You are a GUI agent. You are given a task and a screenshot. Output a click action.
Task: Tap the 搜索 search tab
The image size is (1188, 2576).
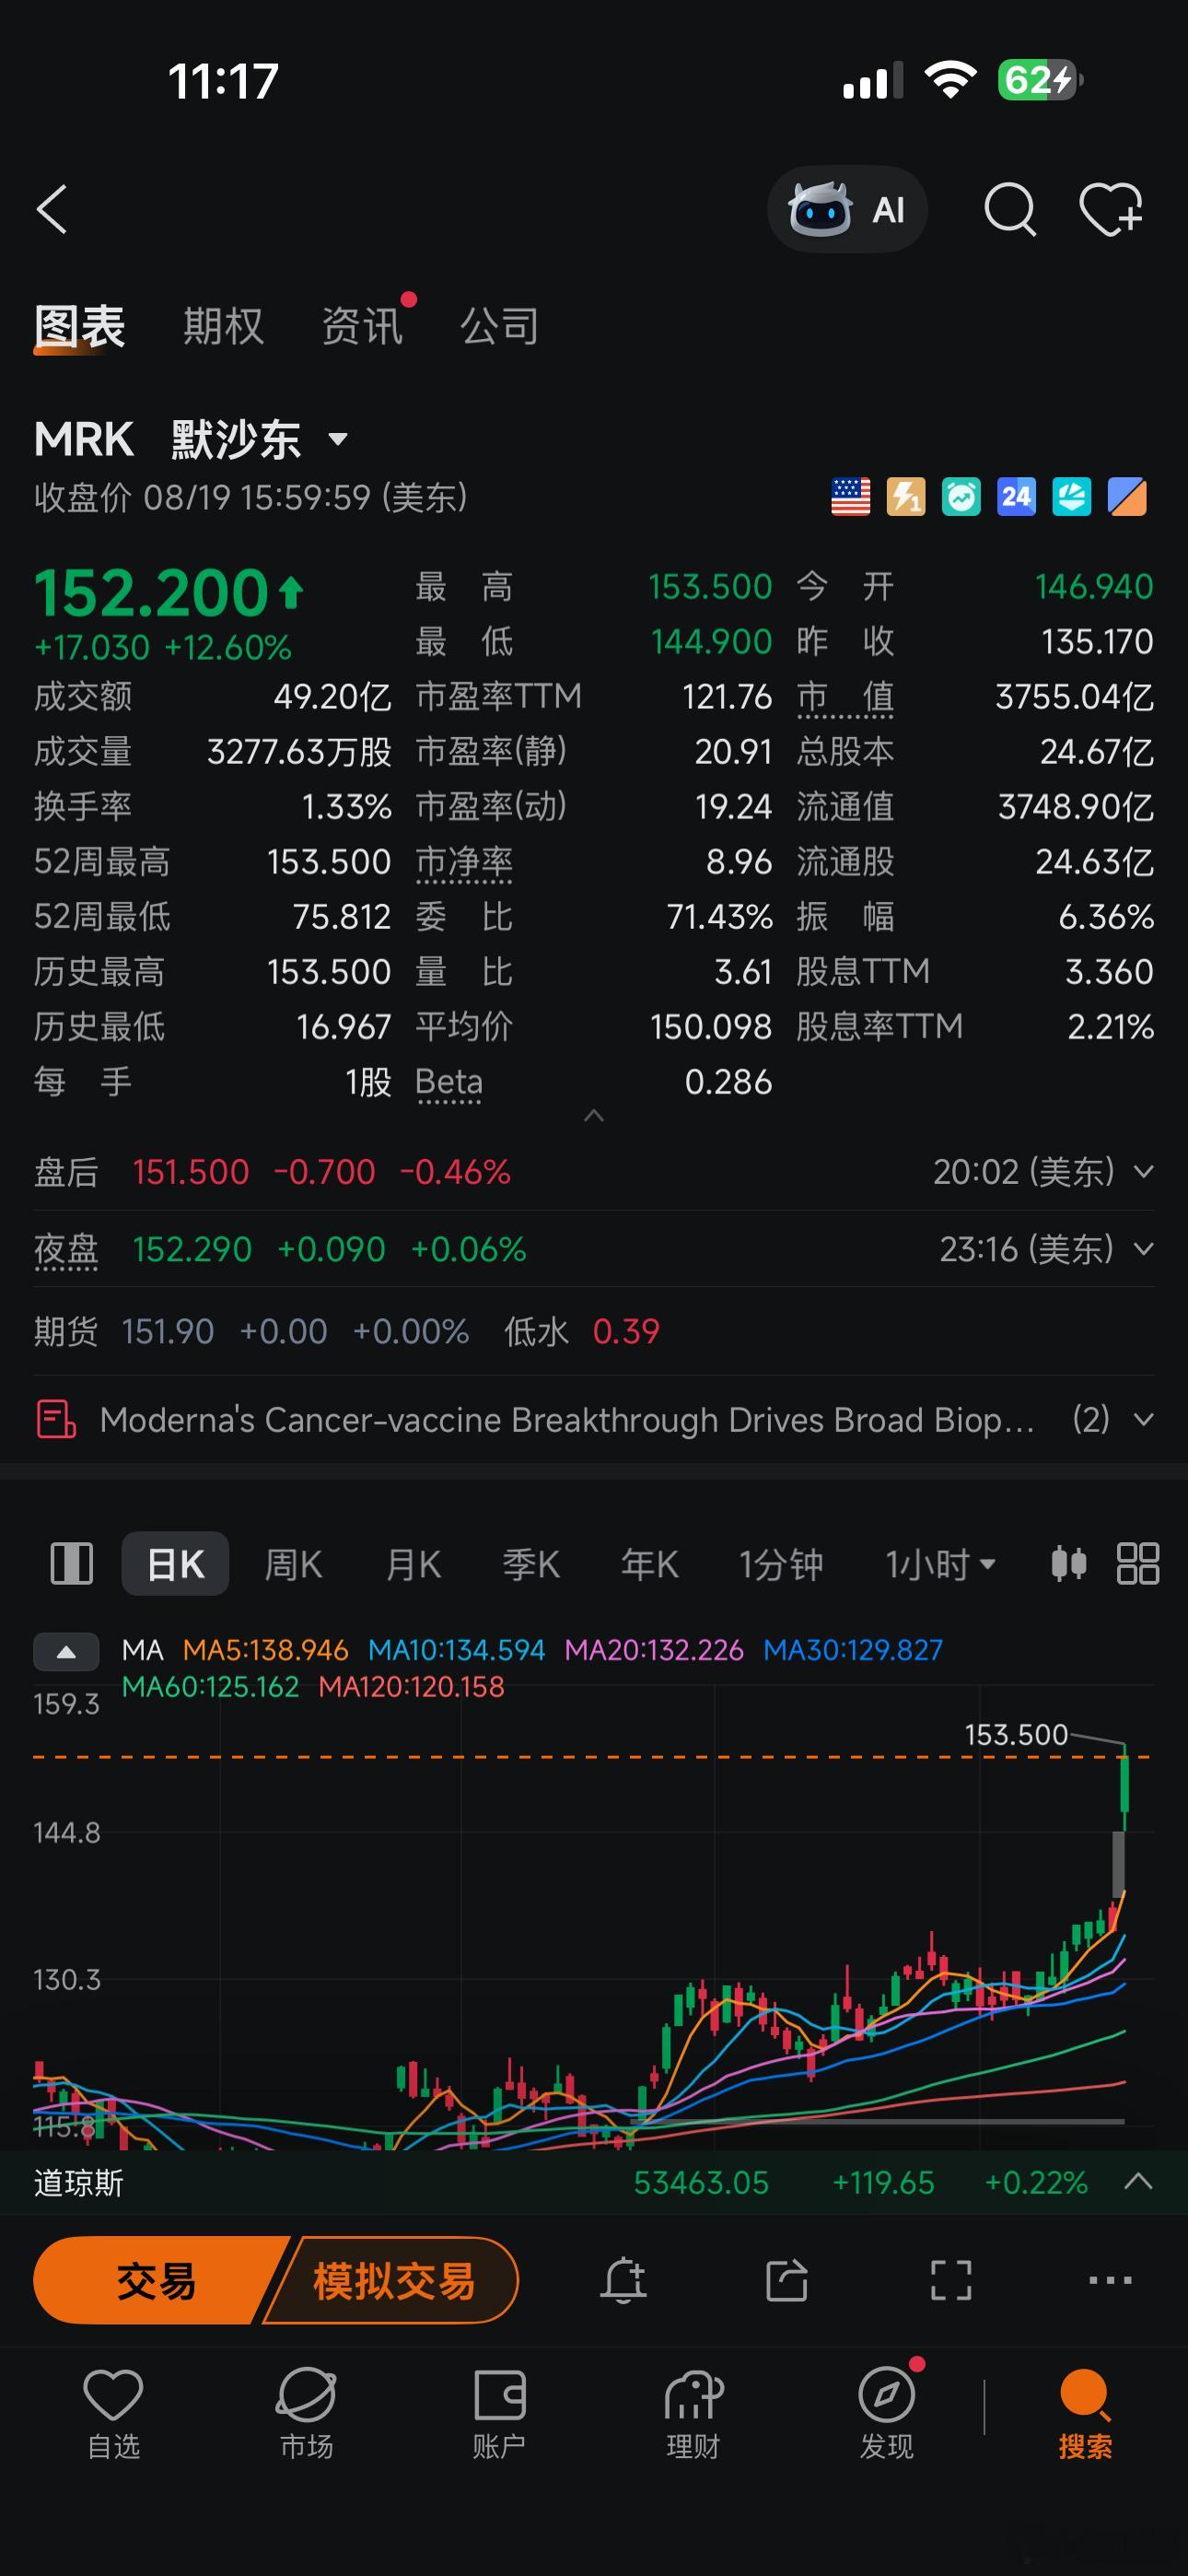(1085, 2414)
